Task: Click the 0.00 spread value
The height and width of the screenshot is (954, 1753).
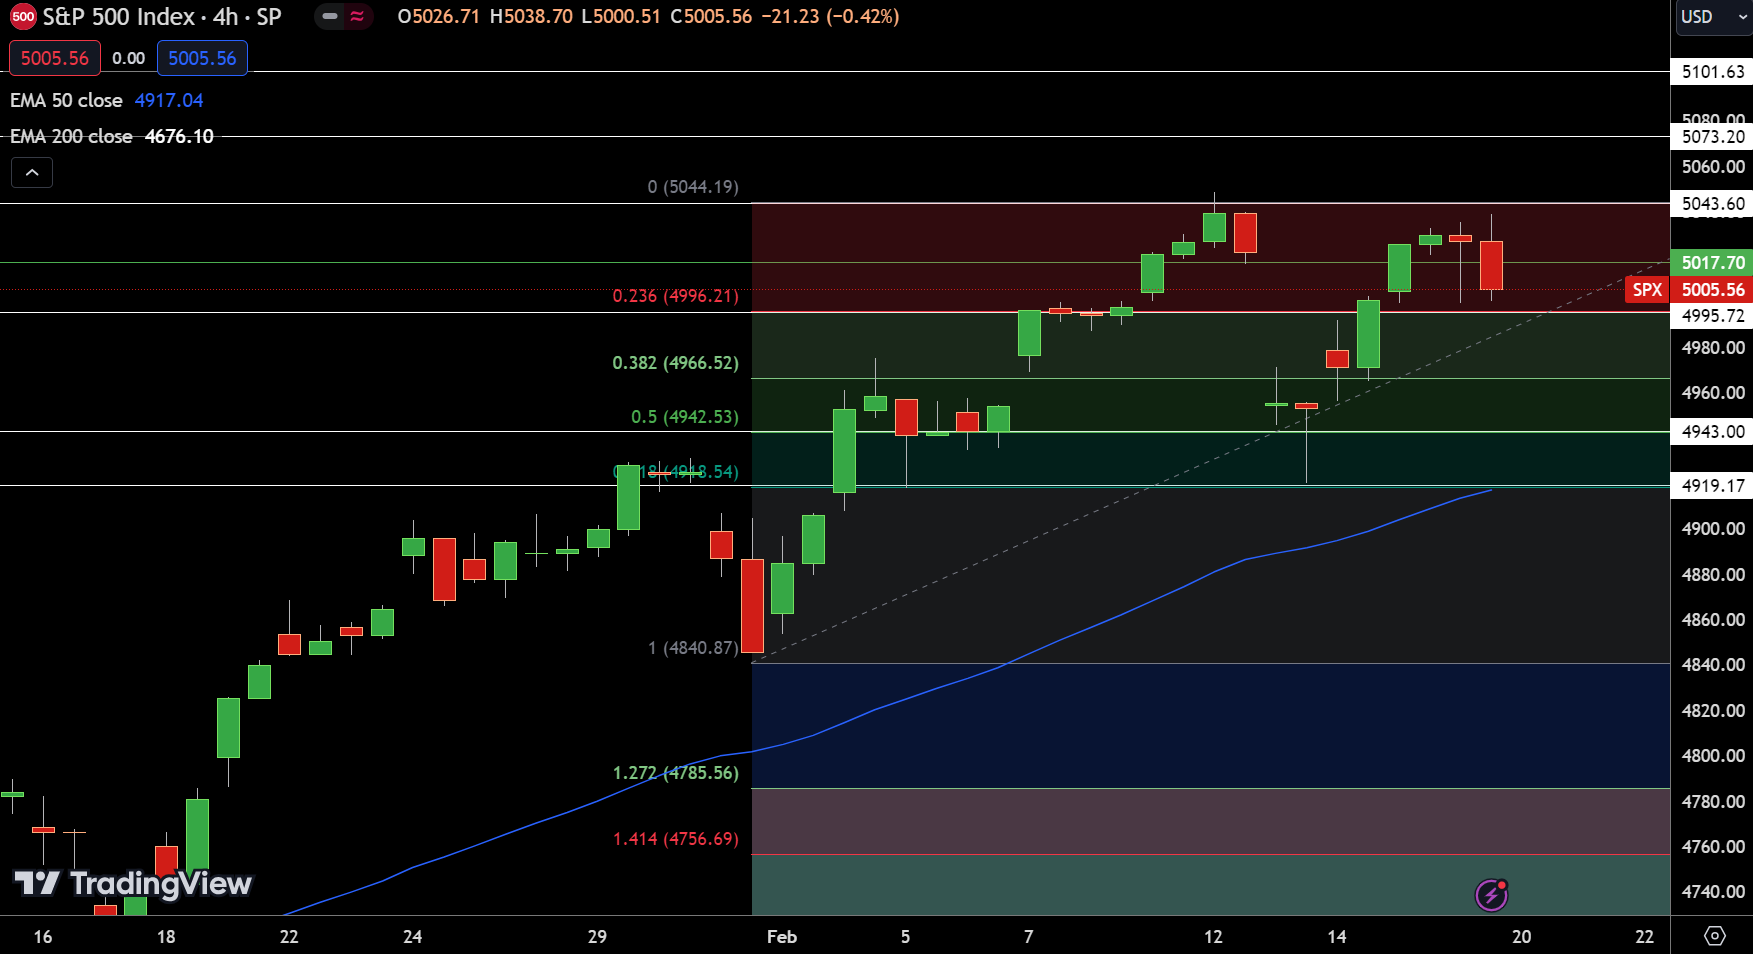Action: click(x=129, y=58)
